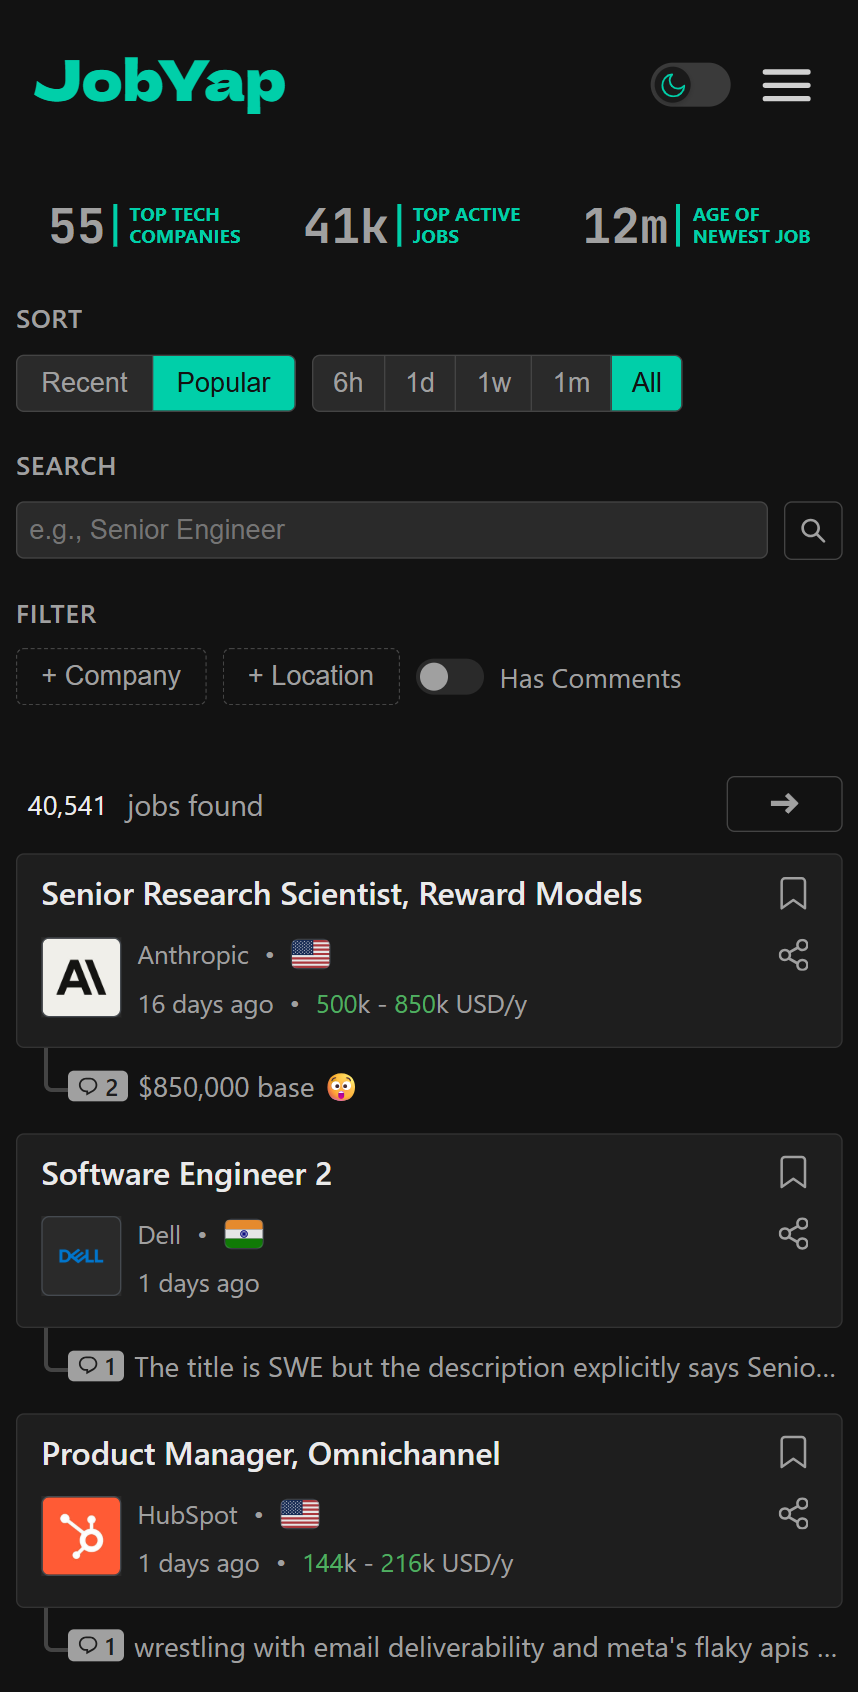Share the Product Manager, Omnichannel job

793,1513
